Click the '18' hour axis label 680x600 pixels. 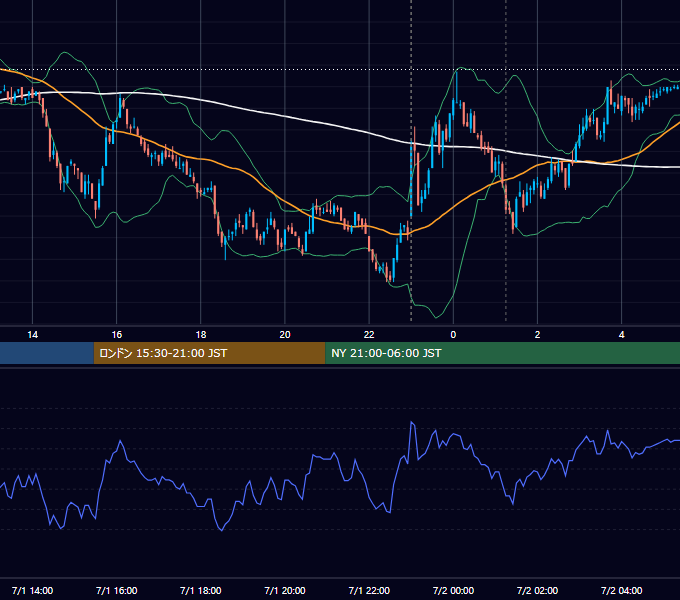tap(201, 335)
